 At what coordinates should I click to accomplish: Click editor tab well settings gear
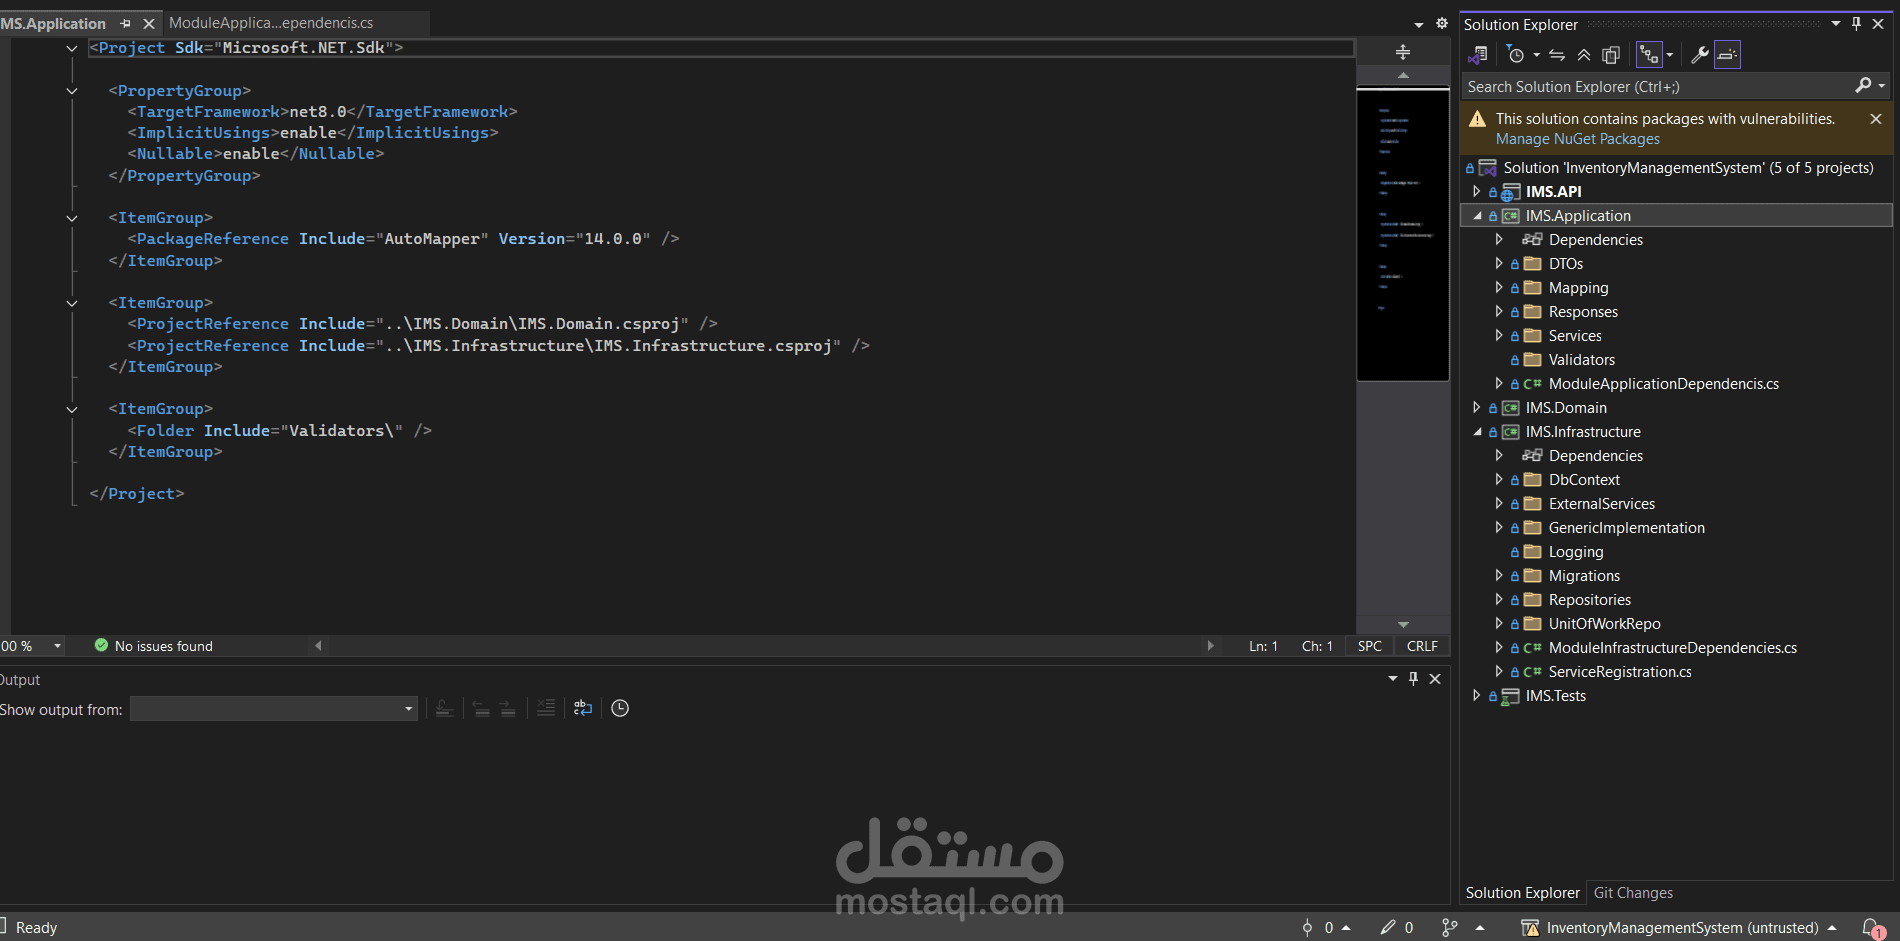pyautogui.click(x=1441, y=23)
